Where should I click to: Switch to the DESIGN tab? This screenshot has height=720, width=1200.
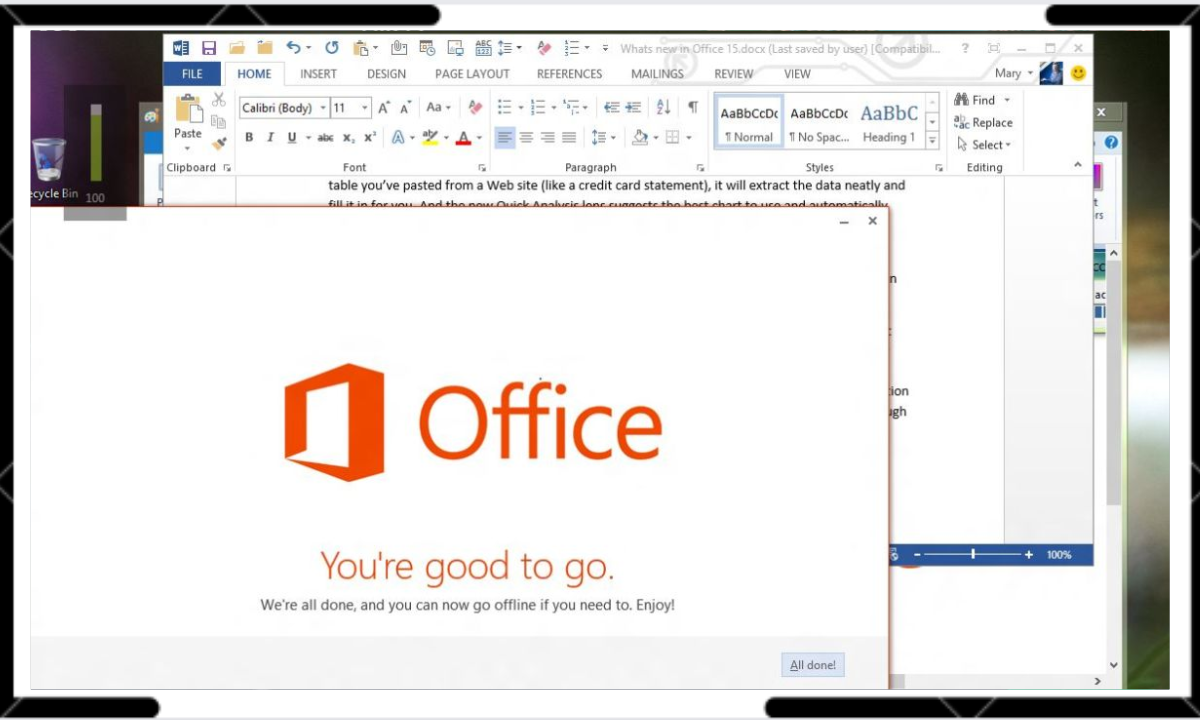click(x=386, y=74)
